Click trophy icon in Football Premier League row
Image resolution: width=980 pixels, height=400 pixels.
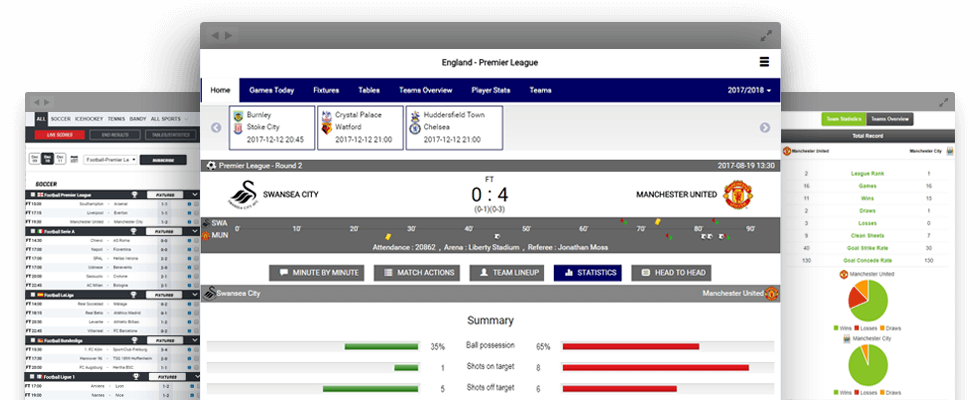point(134,195)
